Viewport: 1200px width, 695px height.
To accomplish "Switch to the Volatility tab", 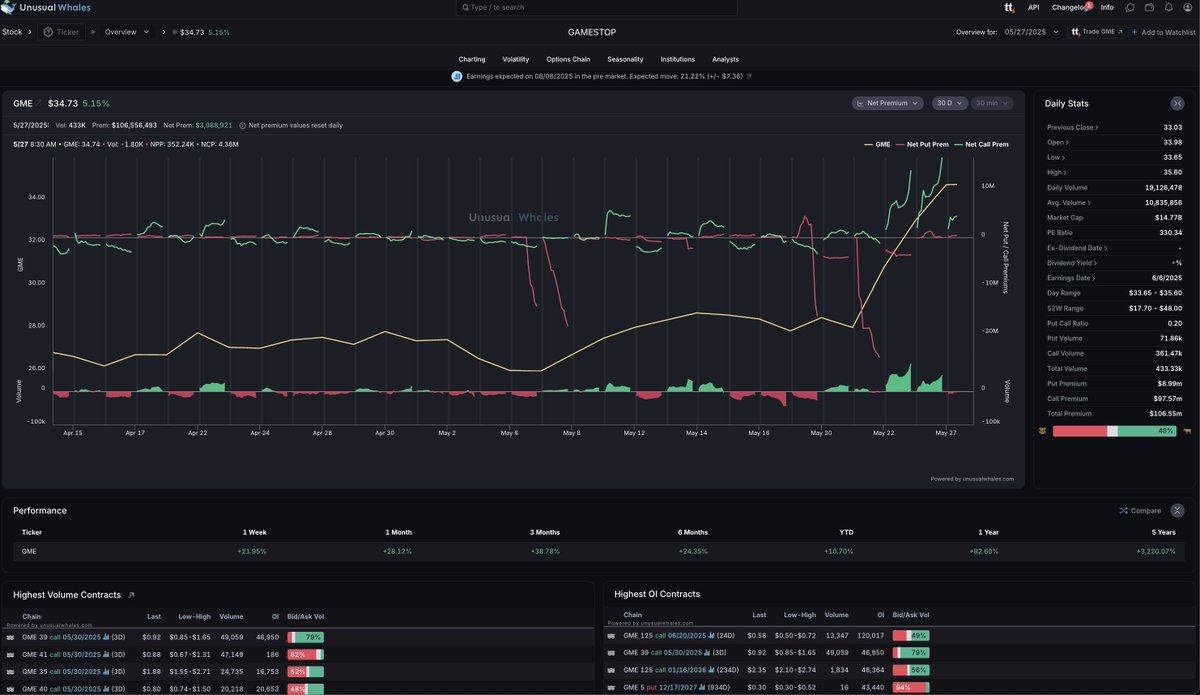I will click(x=516, y=59).
